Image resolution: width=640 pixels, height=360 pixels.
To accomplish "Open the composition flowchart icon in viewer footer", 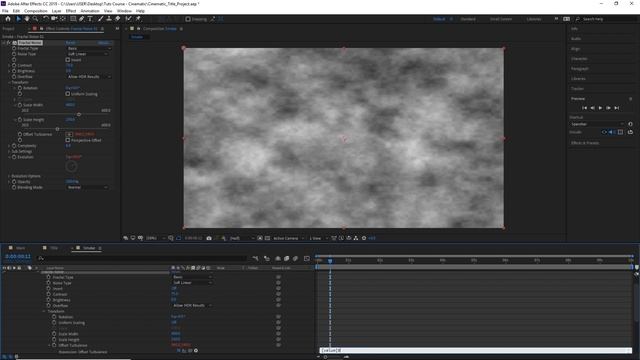I will click(356, 238).
